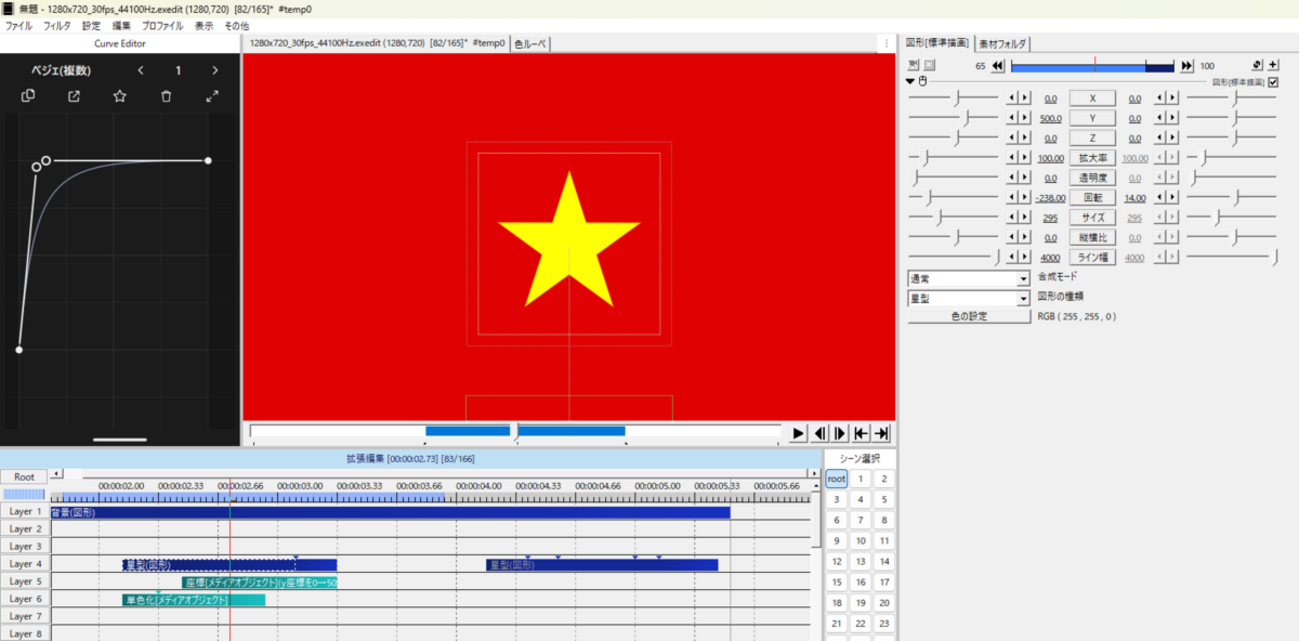
Task: Toggle Layer 2 visibility button
Action: pyautogui.click(x=24, y=529)
